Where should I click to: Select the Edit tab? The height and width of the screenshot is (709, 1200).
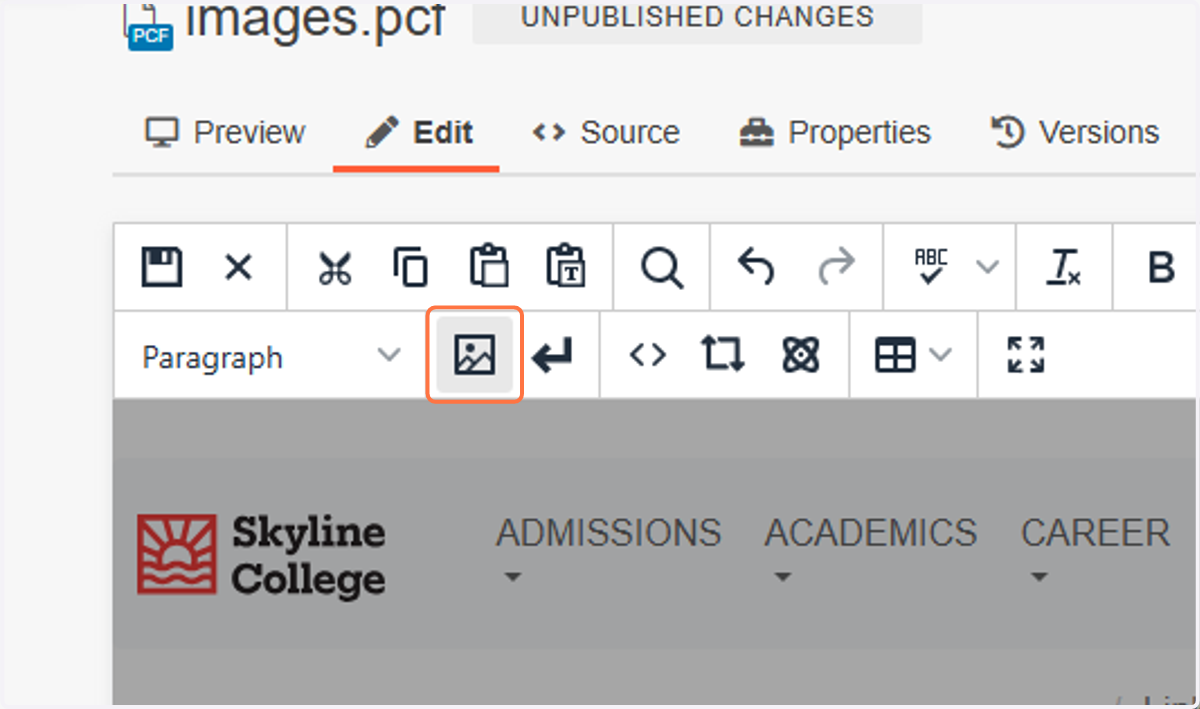(x=419, y=133)
